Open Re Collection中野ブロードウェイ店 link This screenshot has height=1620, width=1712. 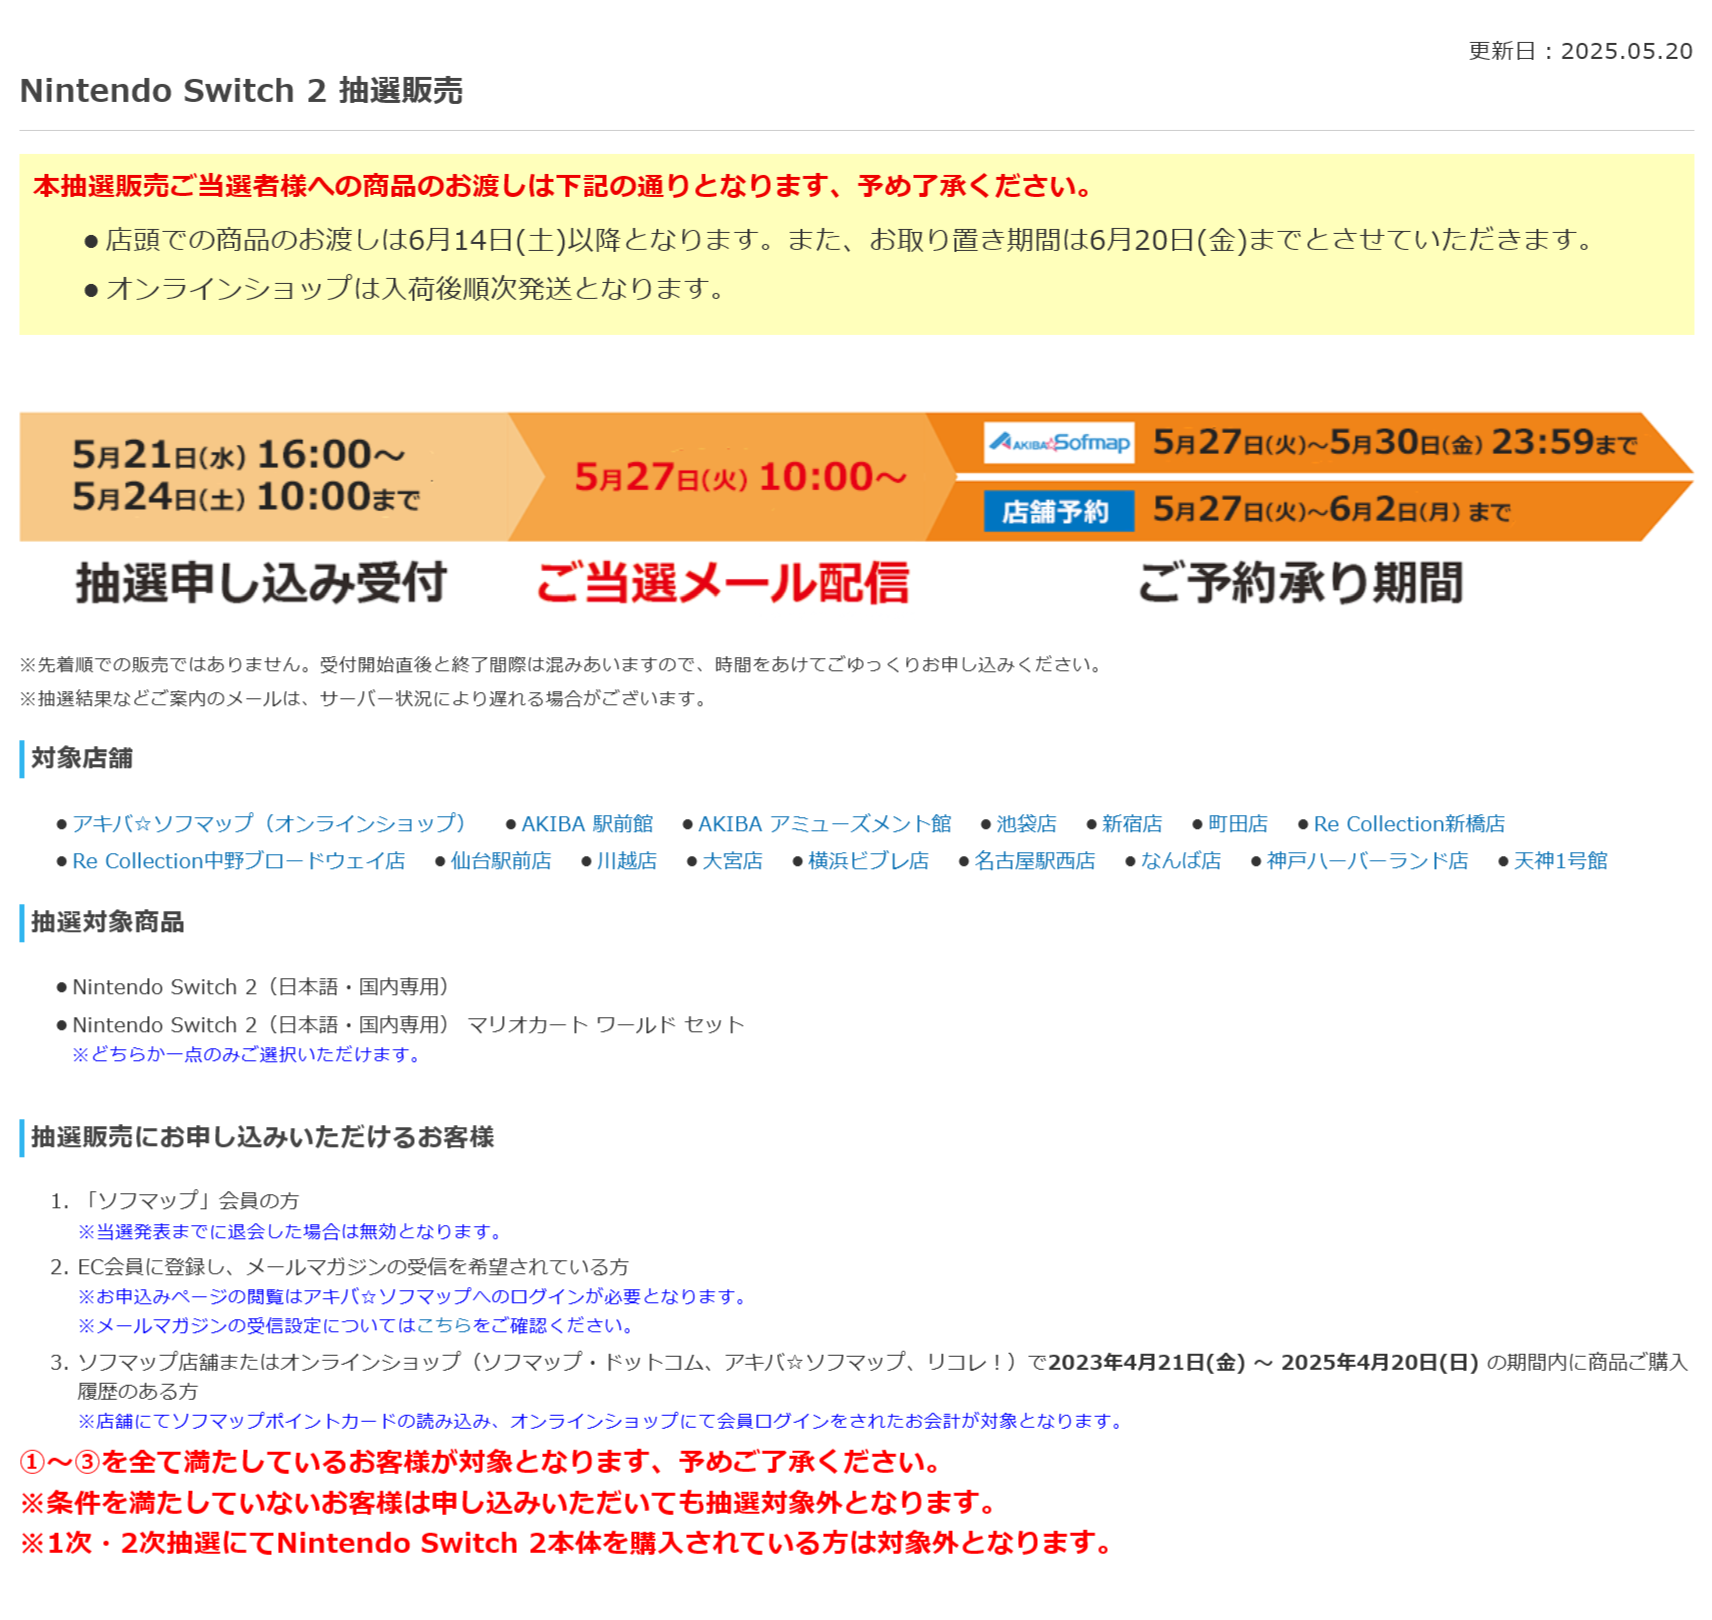239,860
